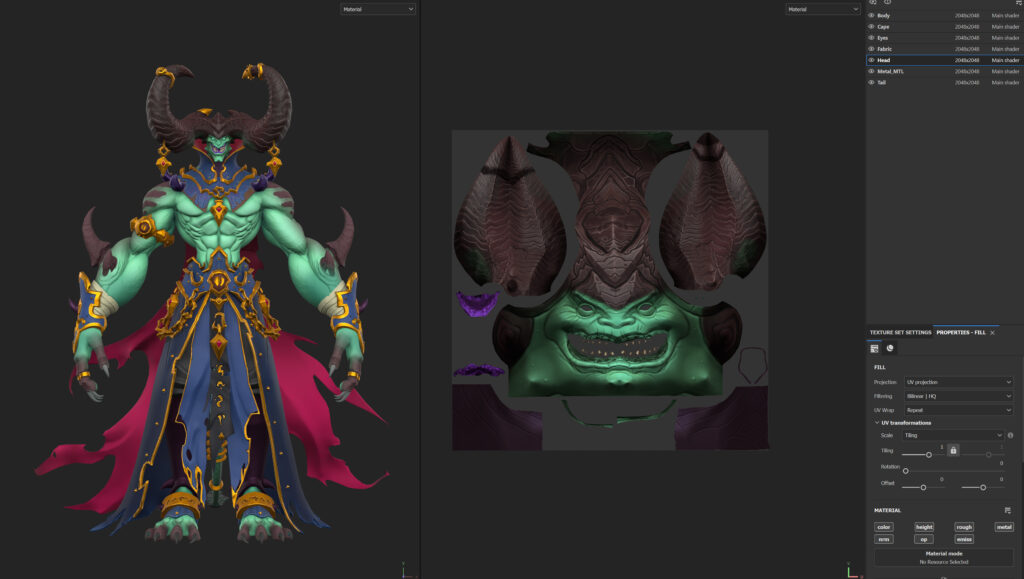Click Main shader on the Cape row
This screenshot has height=579, width=1024.
coord(1005,27)
